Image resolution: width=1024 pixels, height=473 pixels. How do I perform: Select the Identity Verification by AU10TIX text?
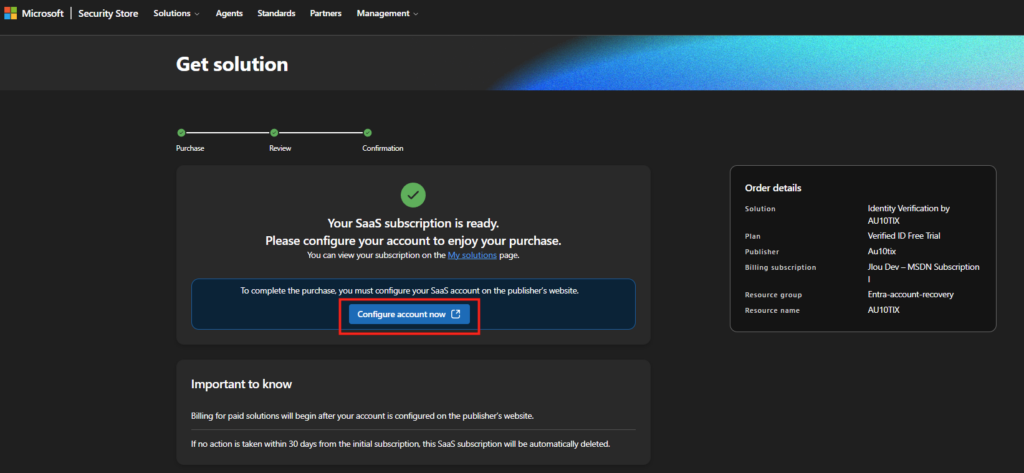(x=908, y=214)
